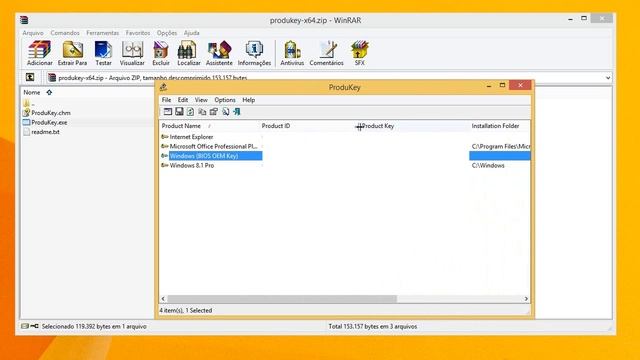Screen dimensions: 640x360
Task: Click ProduKey scroll left arrow
Action: click(x=163, y=299)
